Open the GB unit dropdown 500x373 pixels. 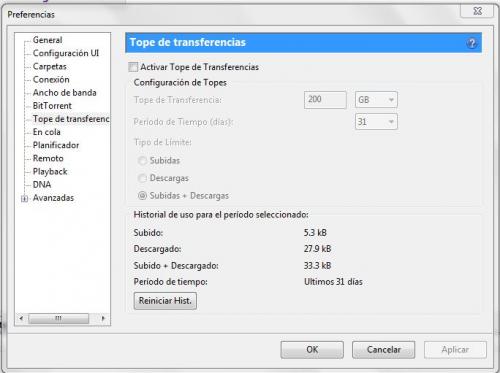[x=376, y=100]
